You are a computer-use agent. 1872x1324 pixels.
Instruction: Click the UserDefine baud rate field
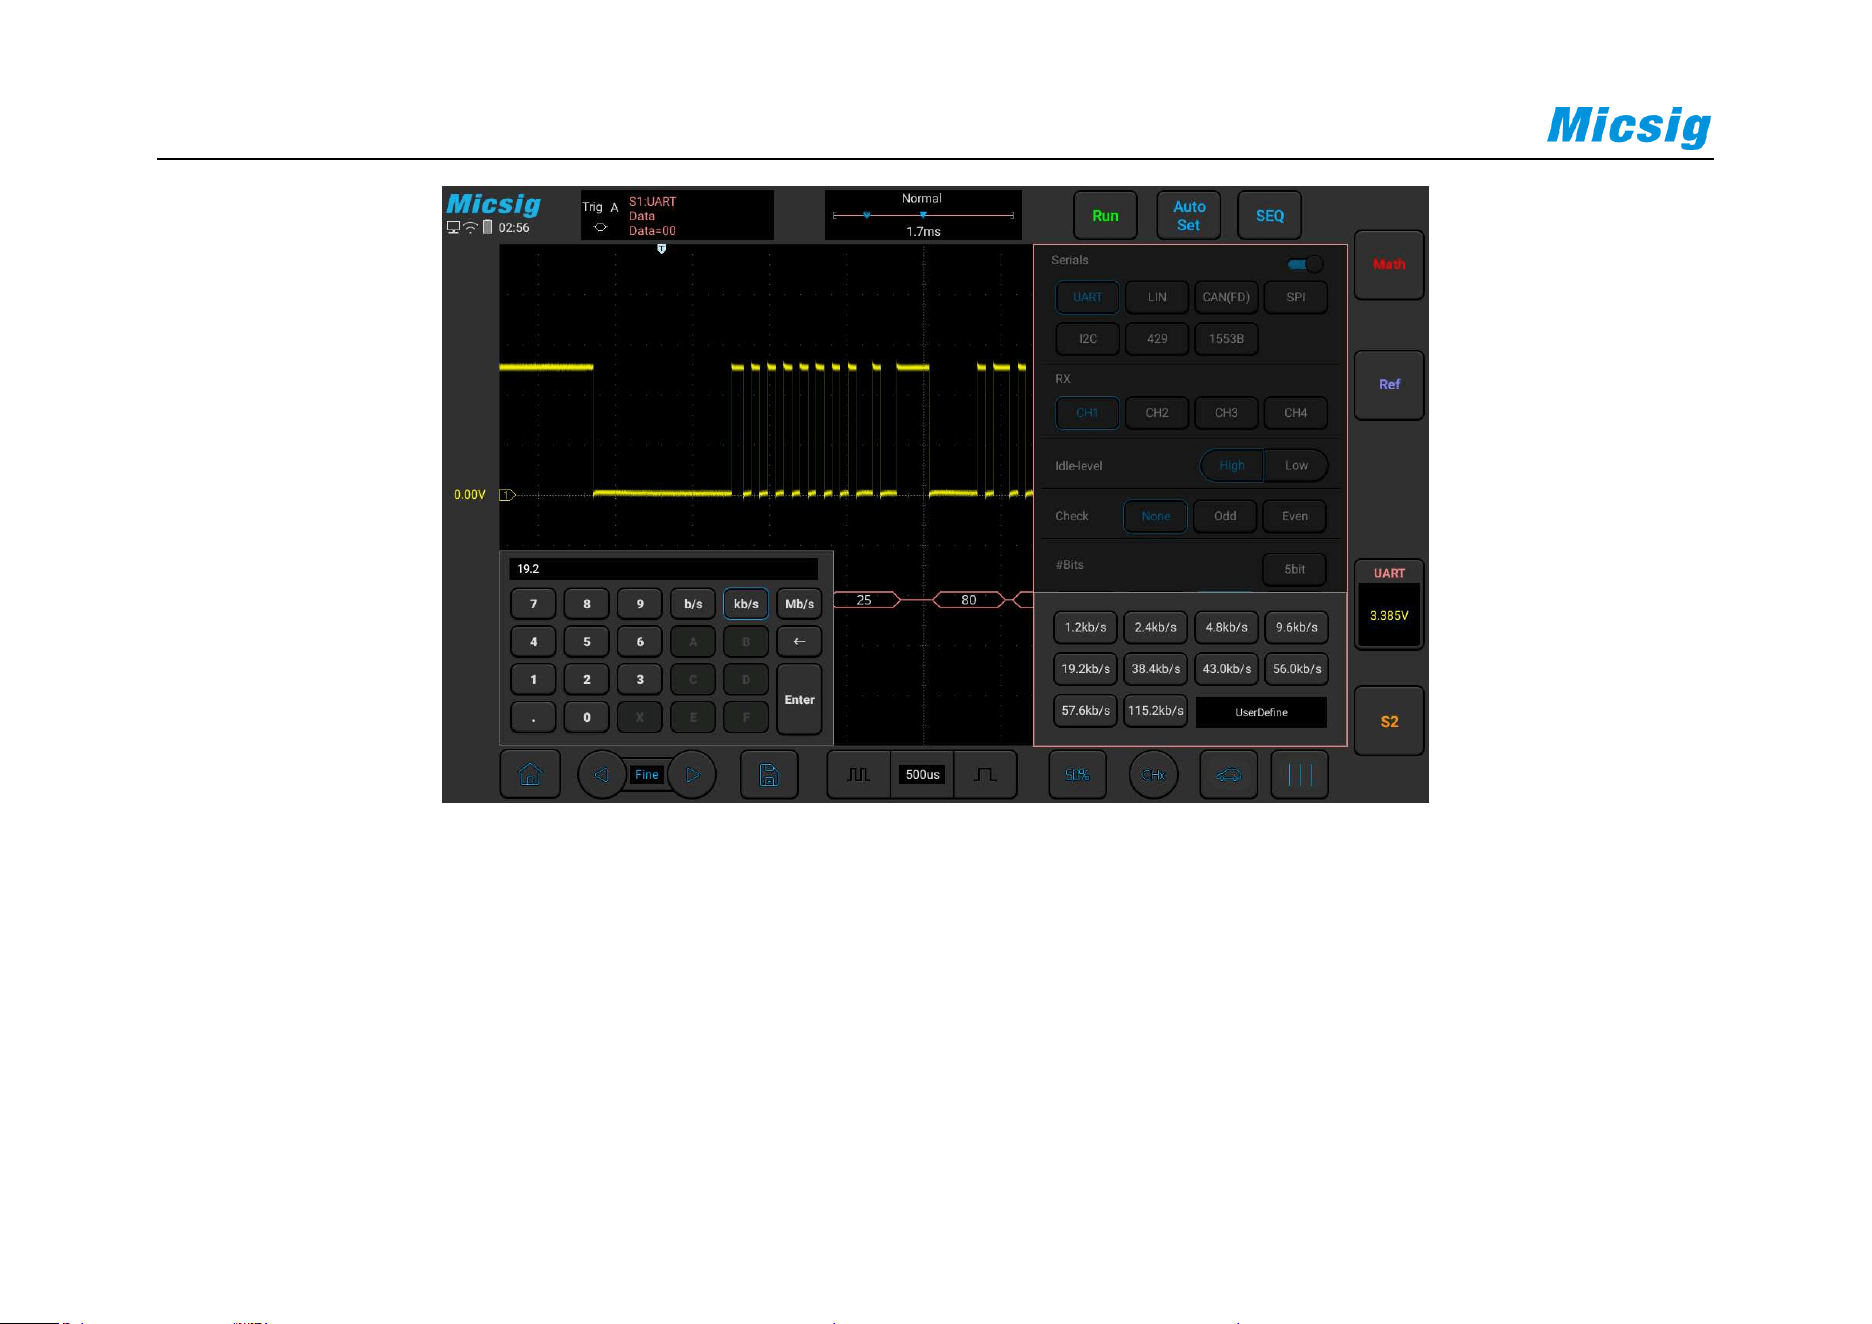[1261, 712]
